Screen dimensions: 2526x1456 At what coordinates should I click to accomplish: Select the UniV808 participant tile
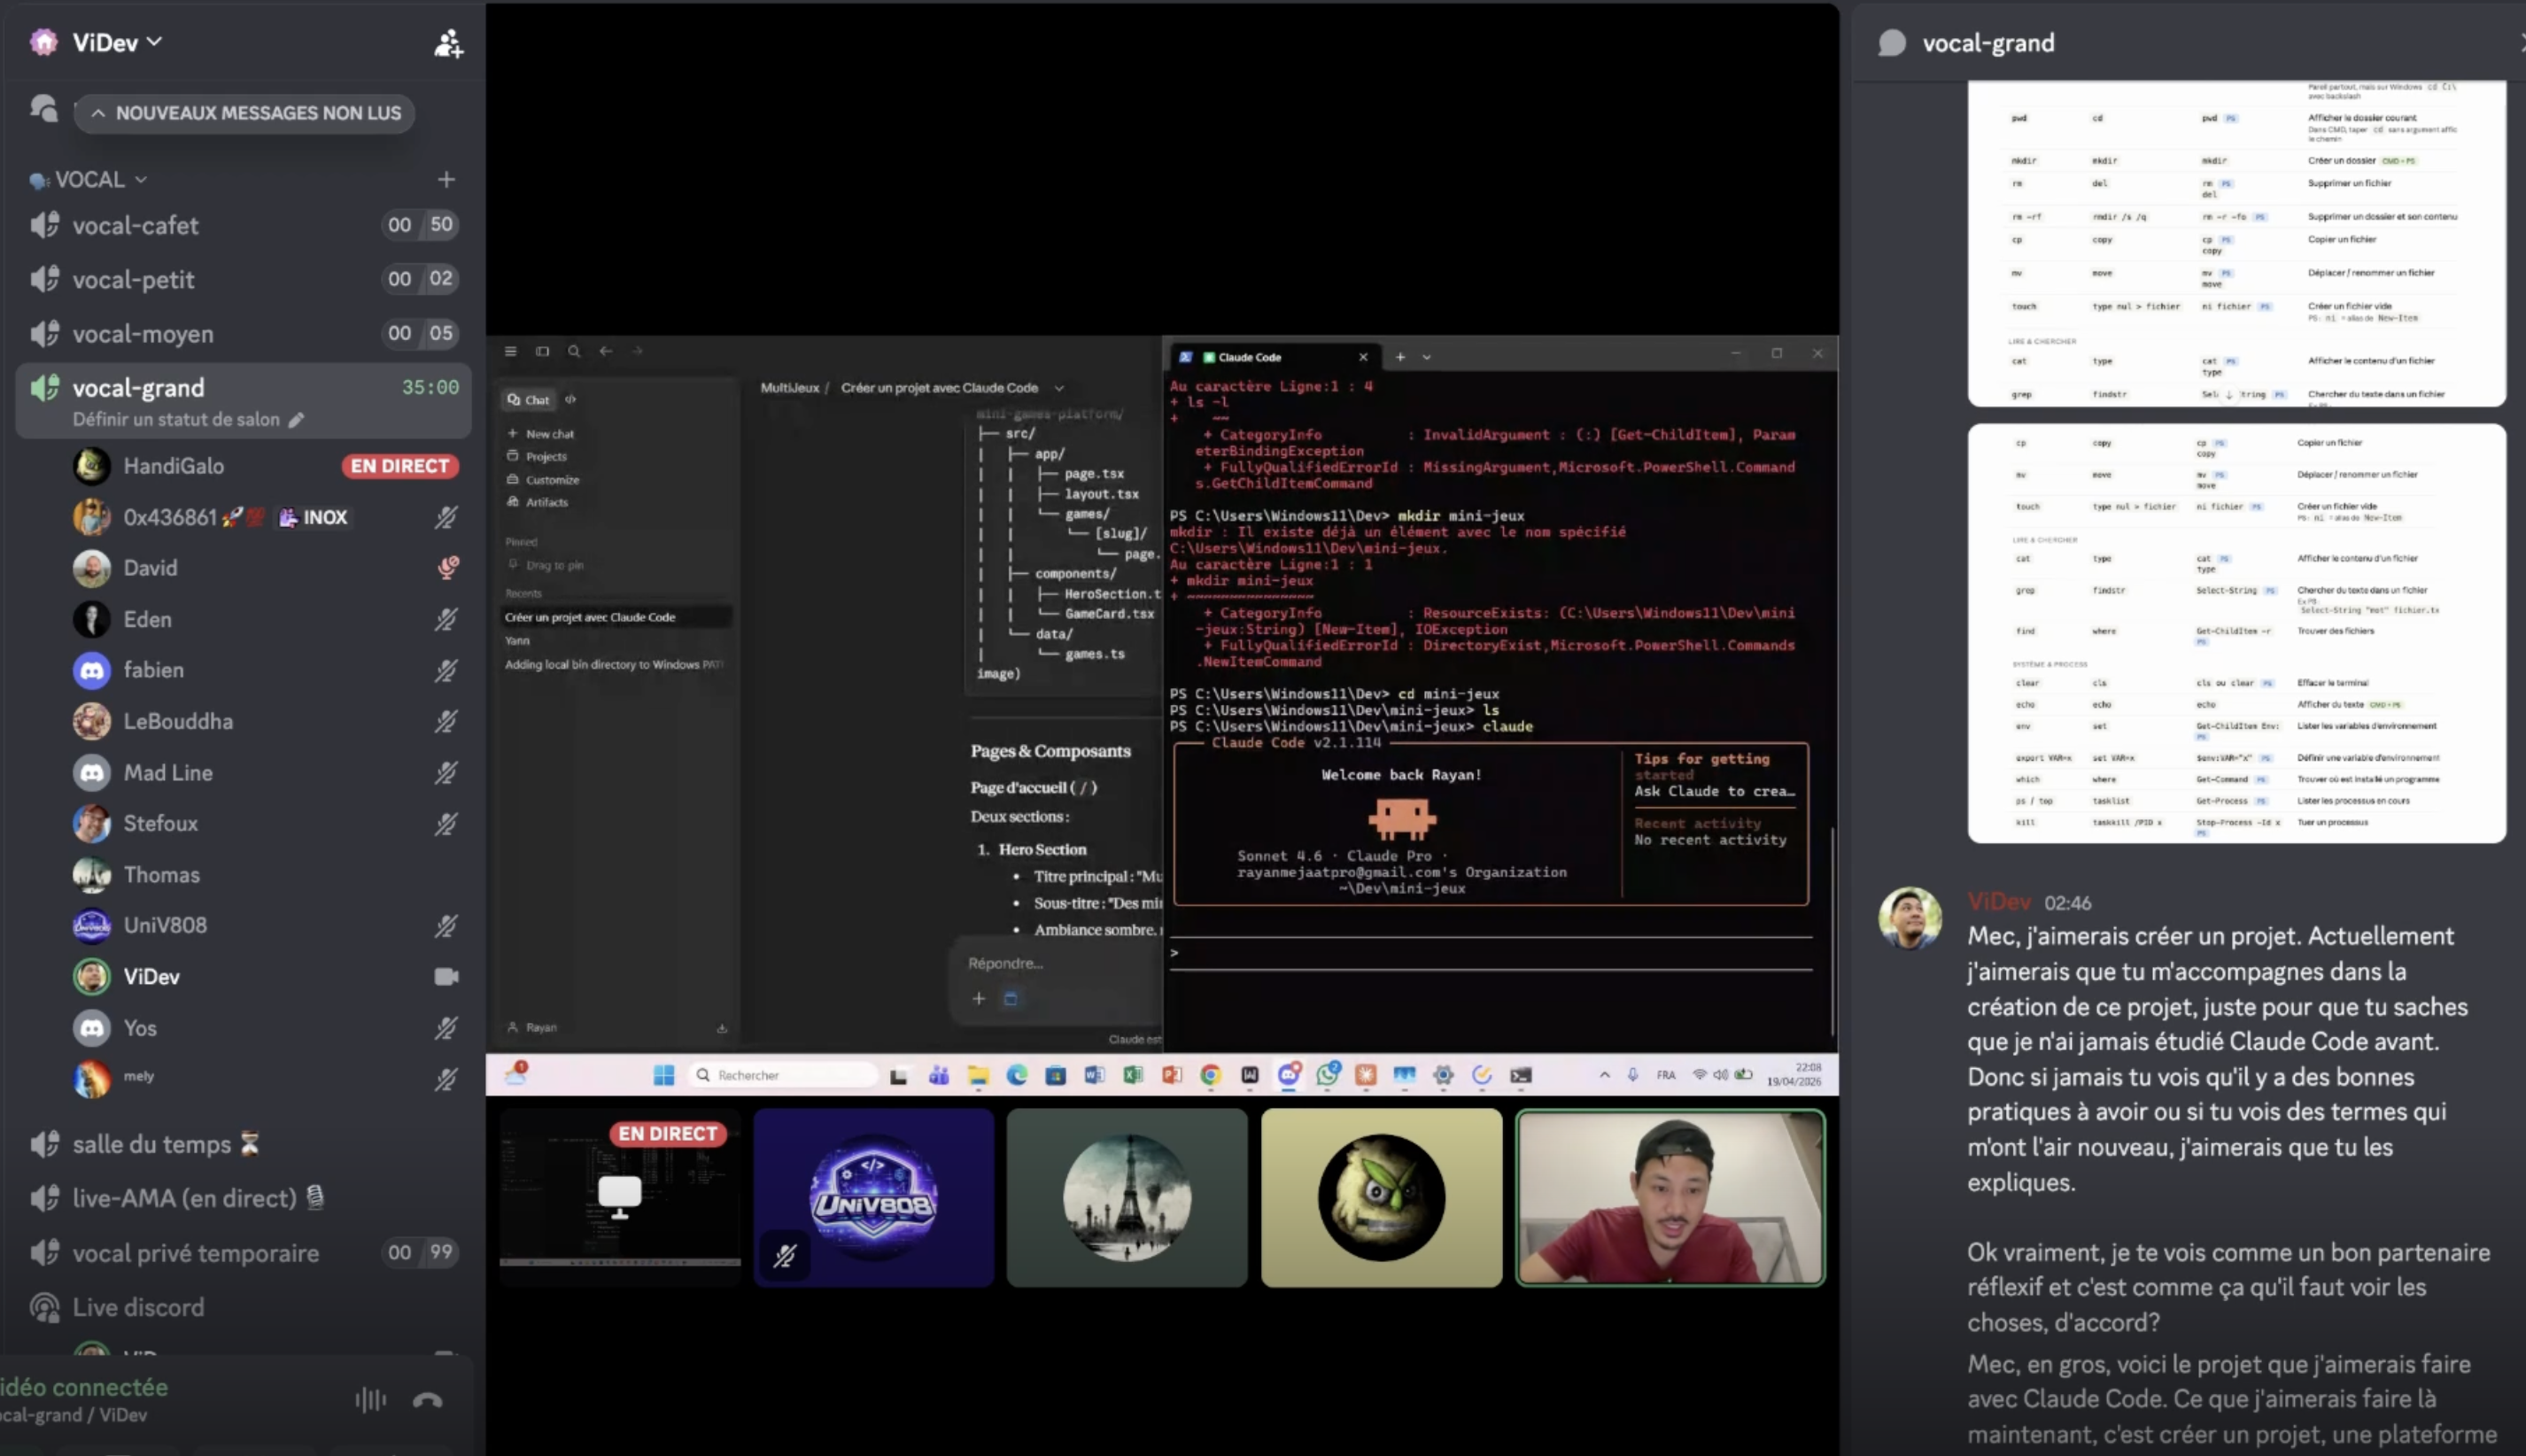[874, 1197]
